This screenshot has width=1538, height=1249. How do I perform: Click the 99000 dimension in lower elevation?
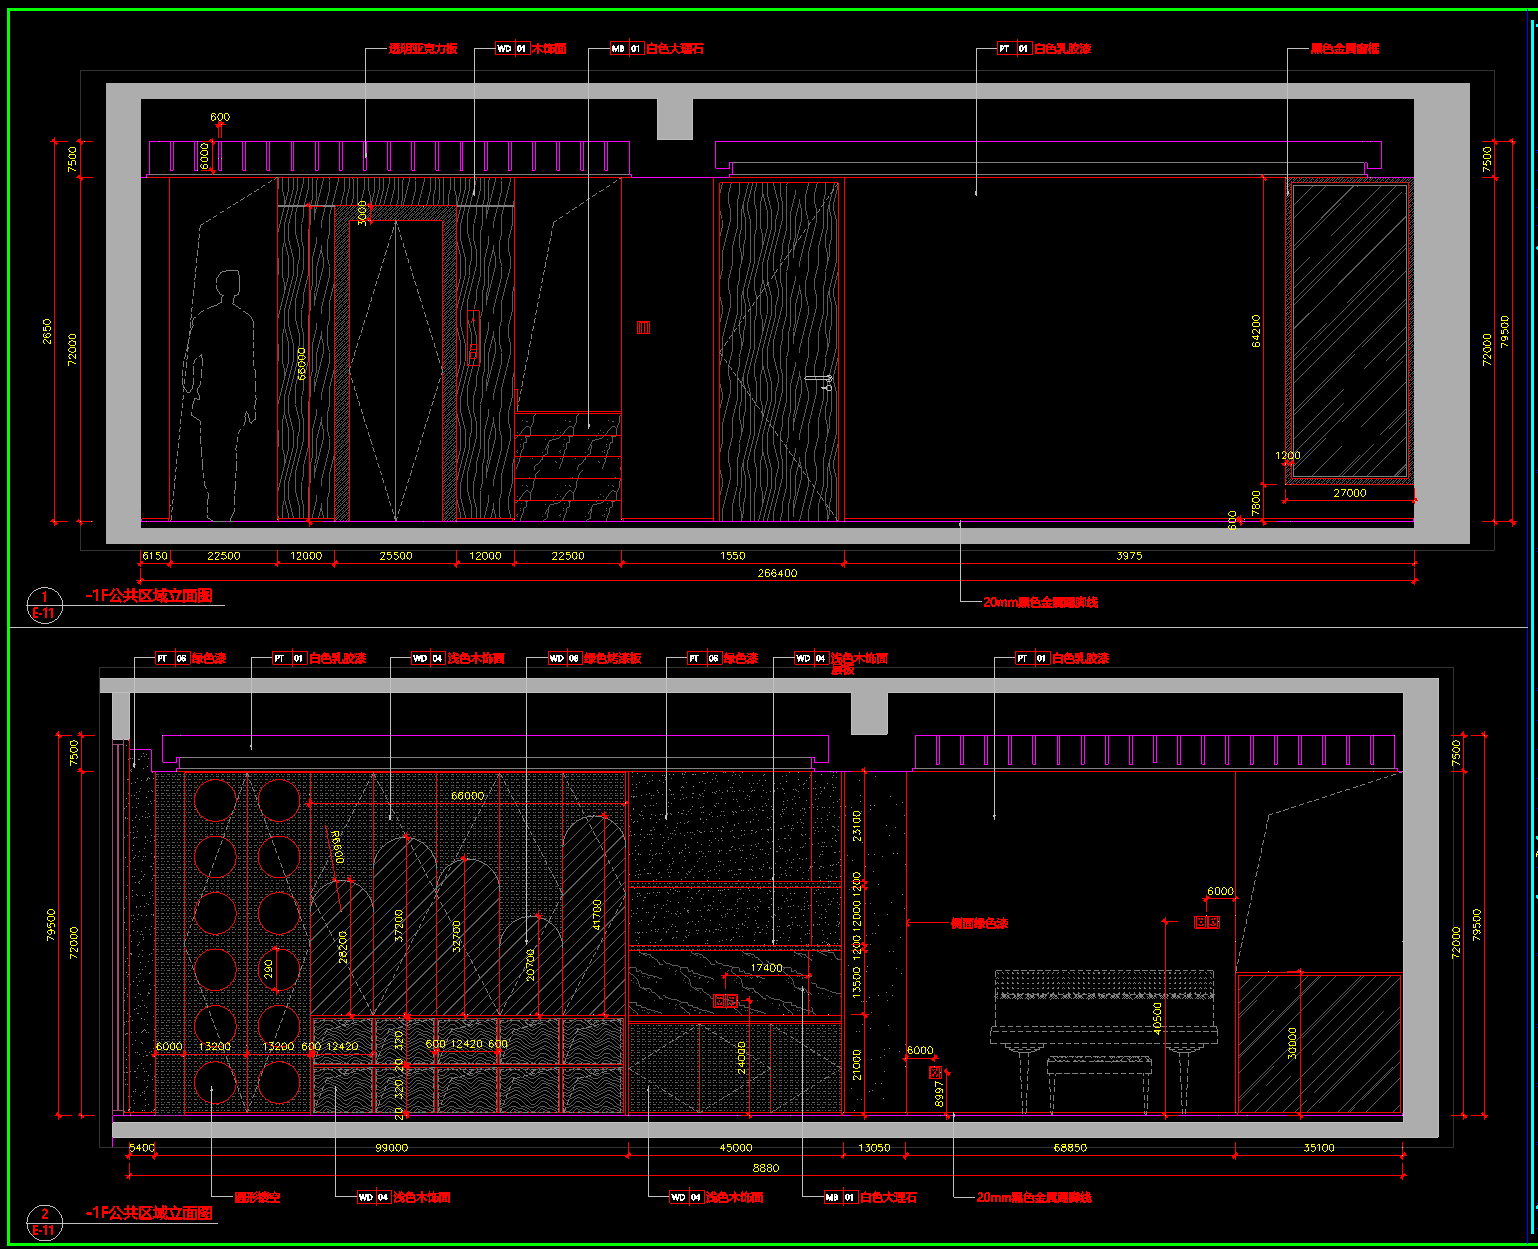(391, 1148)
